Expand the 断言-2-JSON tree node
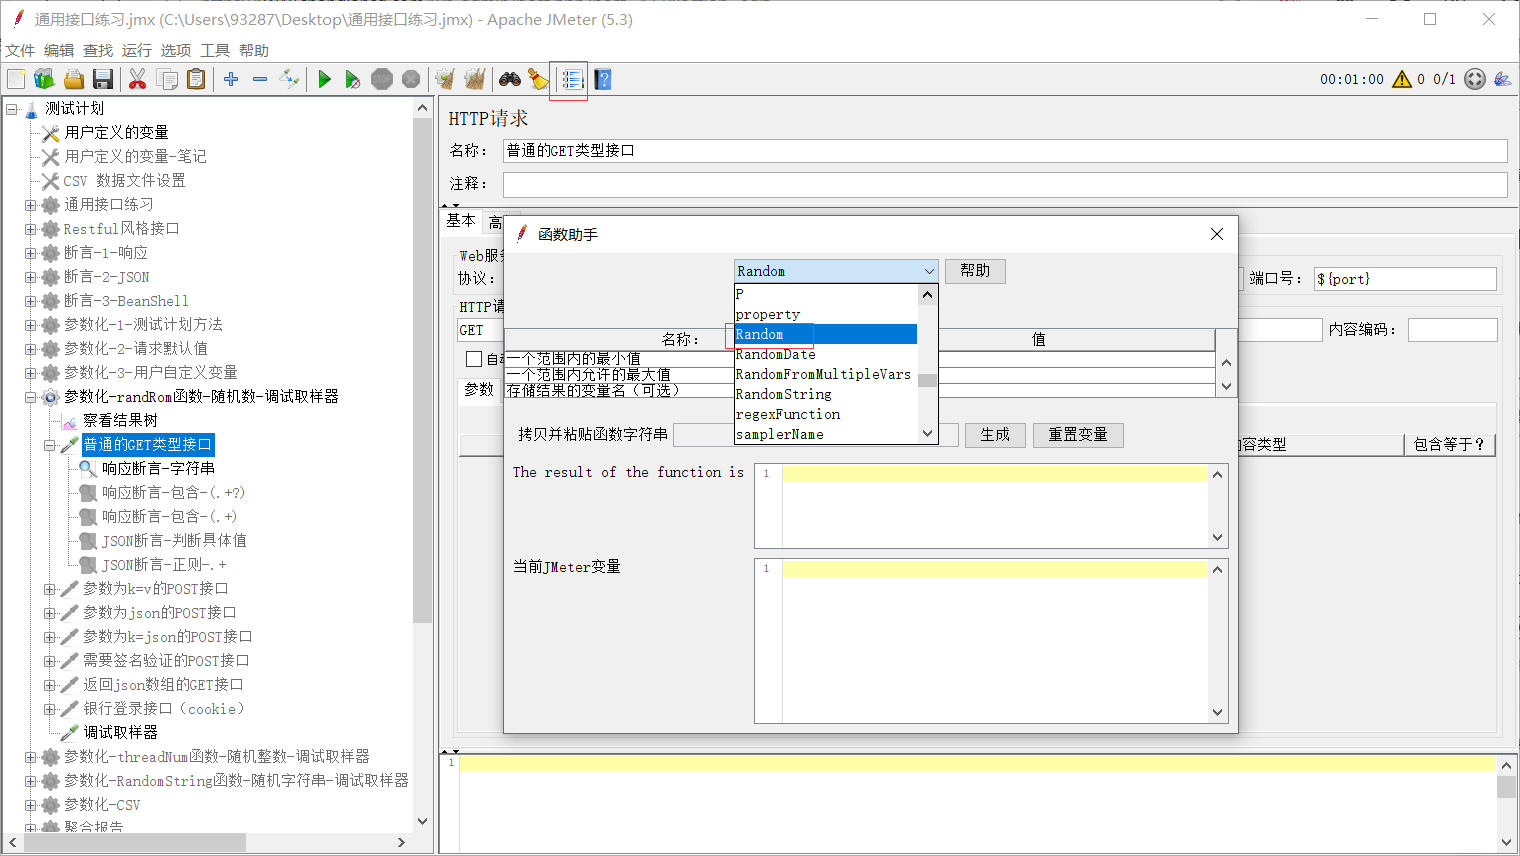This screenshot has height=856, width=1520. [x=30, y=277]
